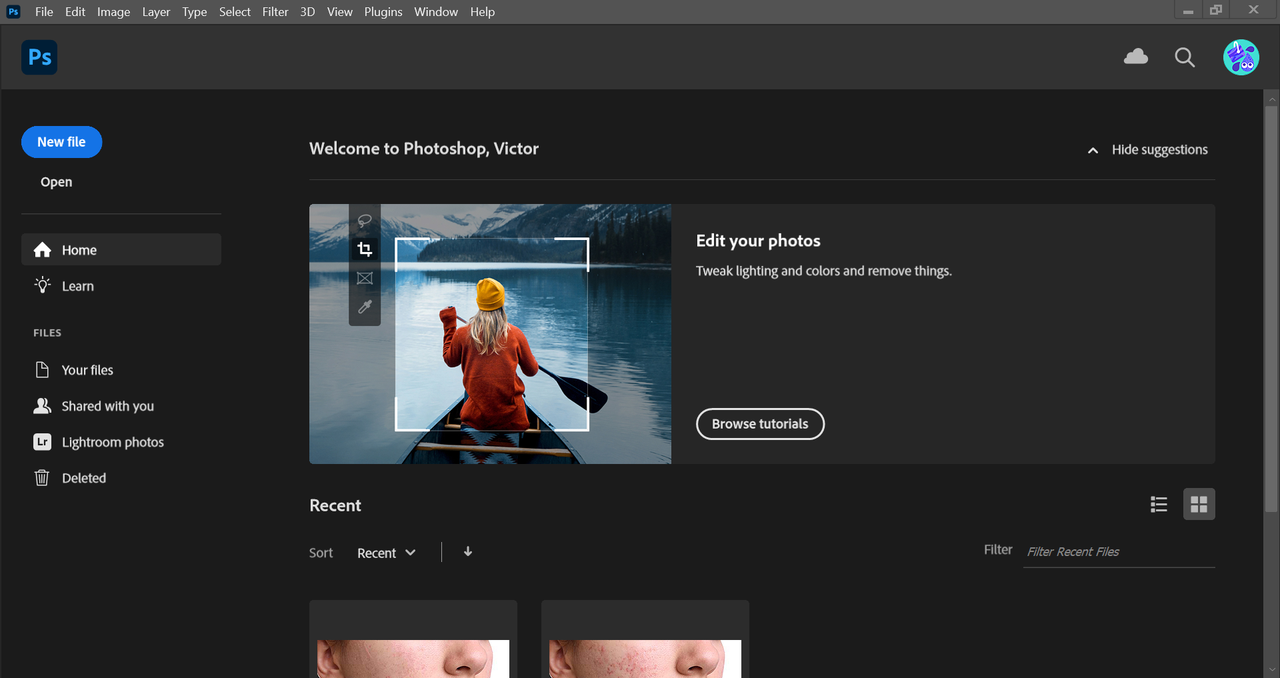Open the Image menu
The image size is (1280, 678).
(x=114, y=12)
